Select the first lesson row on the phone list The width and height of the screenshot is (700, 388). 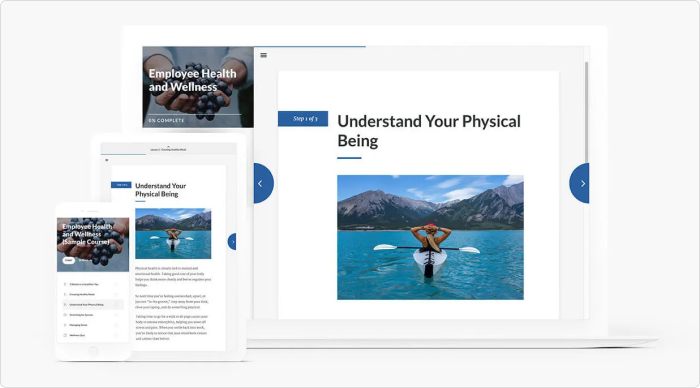click(x=93, y=284)
